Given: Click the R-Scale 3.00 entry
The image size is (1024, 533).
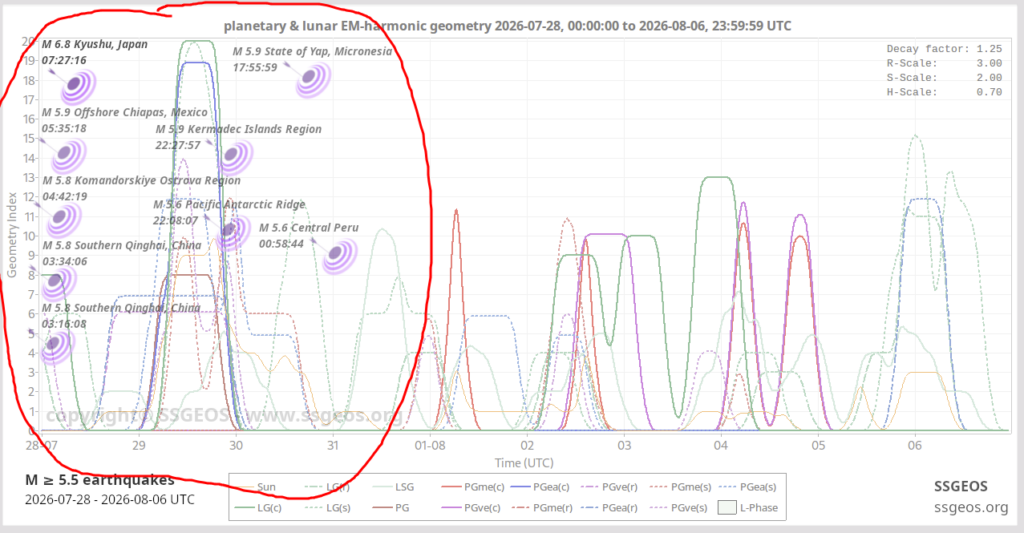Looking at the screenshot, I should pyautogui.click(x=944, y=63).
